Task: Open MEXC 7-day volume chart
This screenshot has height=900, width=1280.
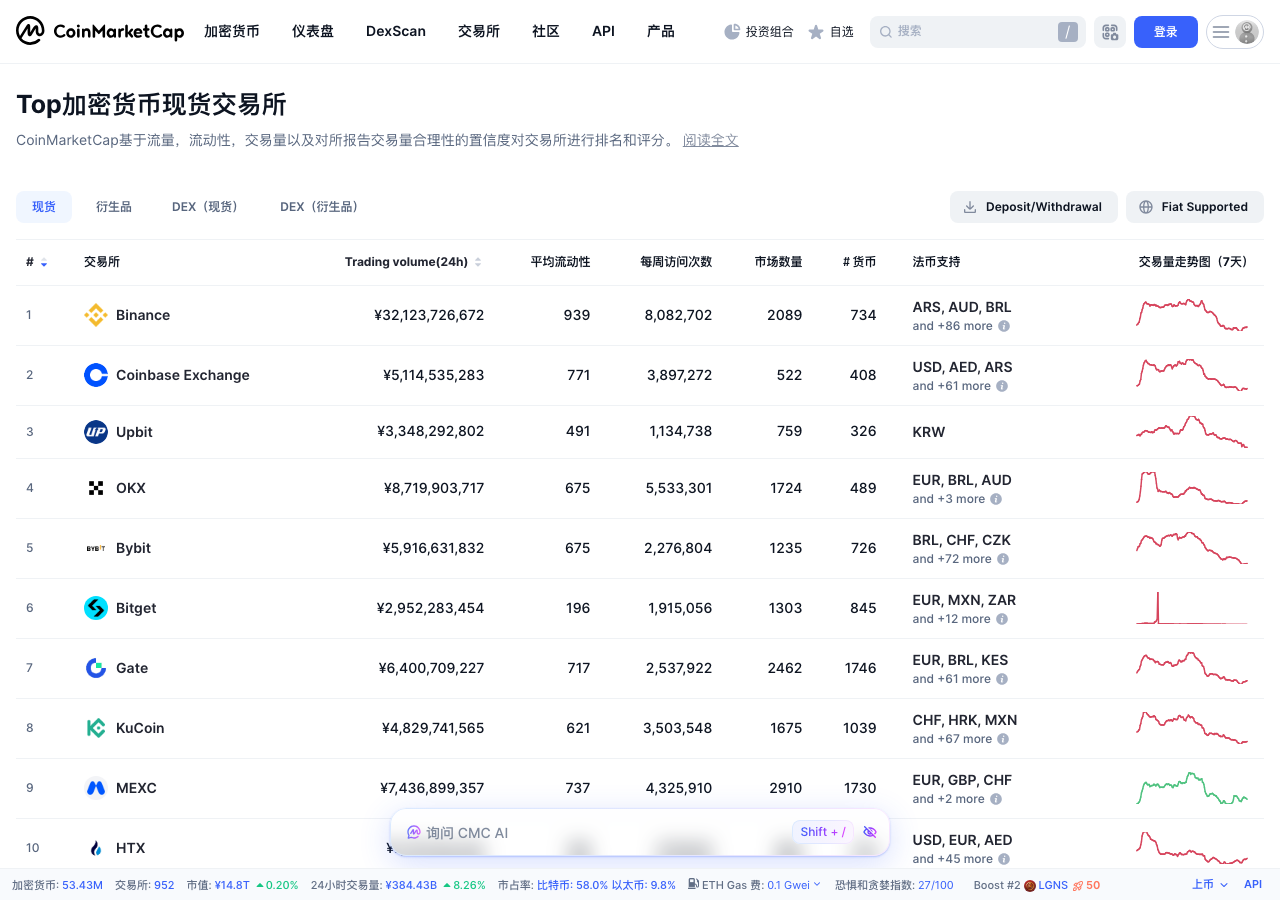Action: click(x=1192, y=788)
